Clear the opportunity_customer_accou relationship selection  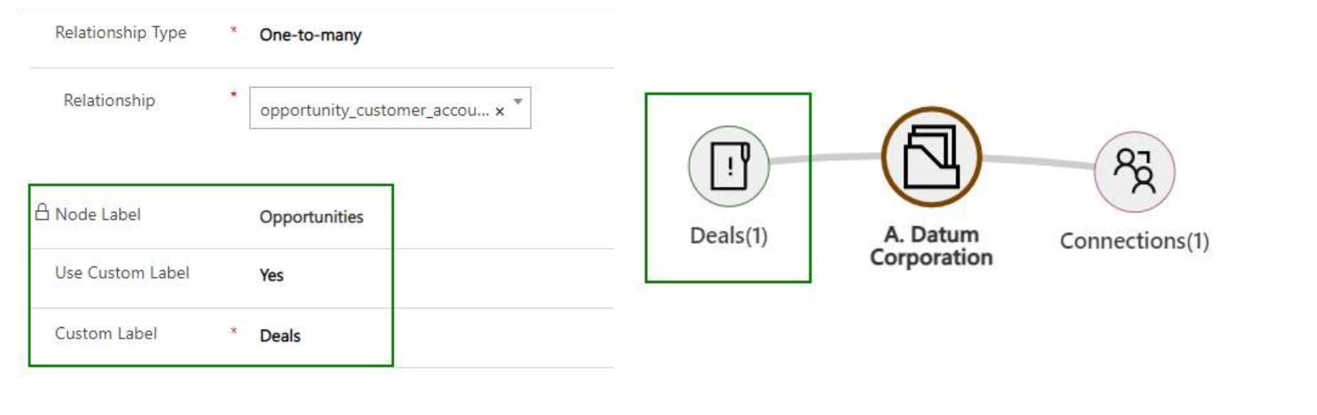pyautogui.click(x=499, y=111)
